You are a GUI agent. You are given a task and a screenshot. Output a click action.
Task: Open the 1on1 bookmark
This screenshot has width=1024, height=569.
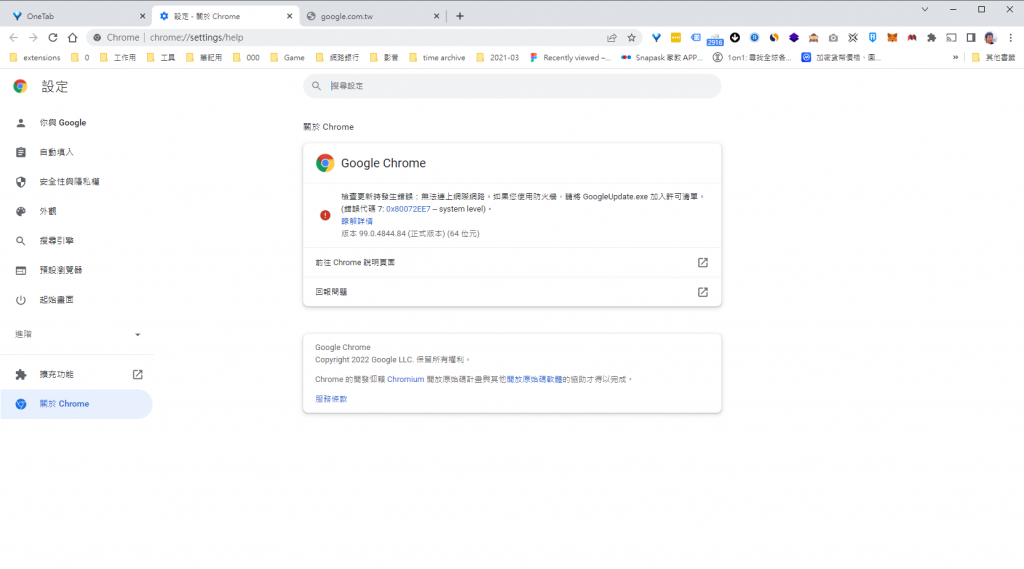(x=752, y=57)
